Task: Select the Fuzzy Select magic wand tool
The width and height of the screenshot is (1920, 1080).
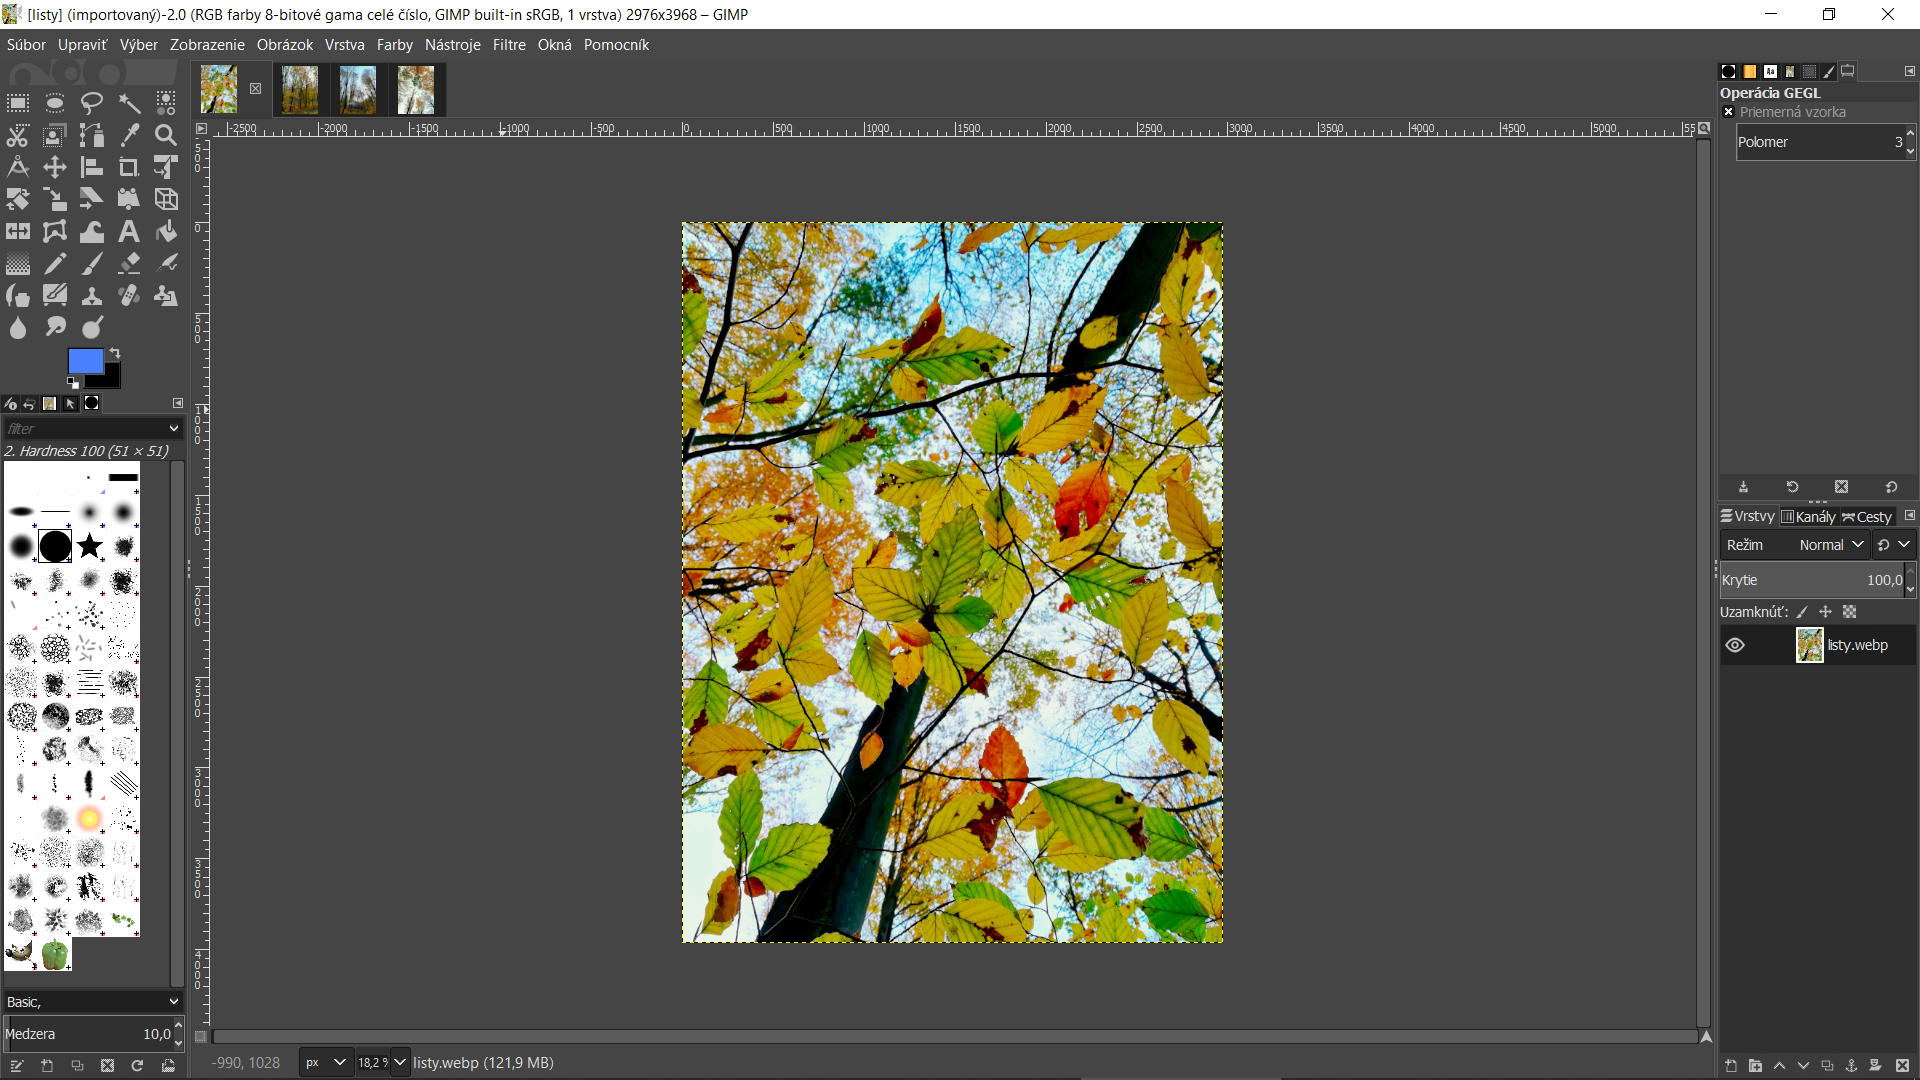Action: tap(129, 103)
